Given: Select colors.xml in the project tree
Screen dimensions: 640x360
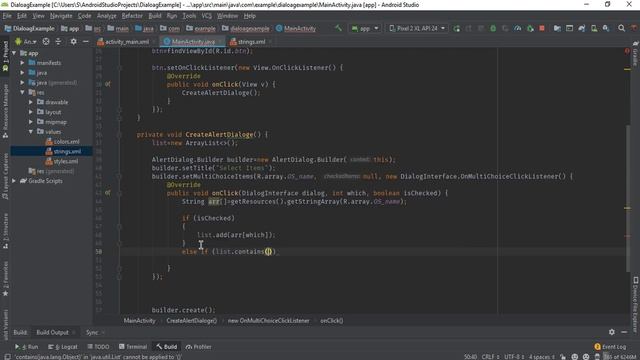Looking at the screenshot, I should [62, 142].
